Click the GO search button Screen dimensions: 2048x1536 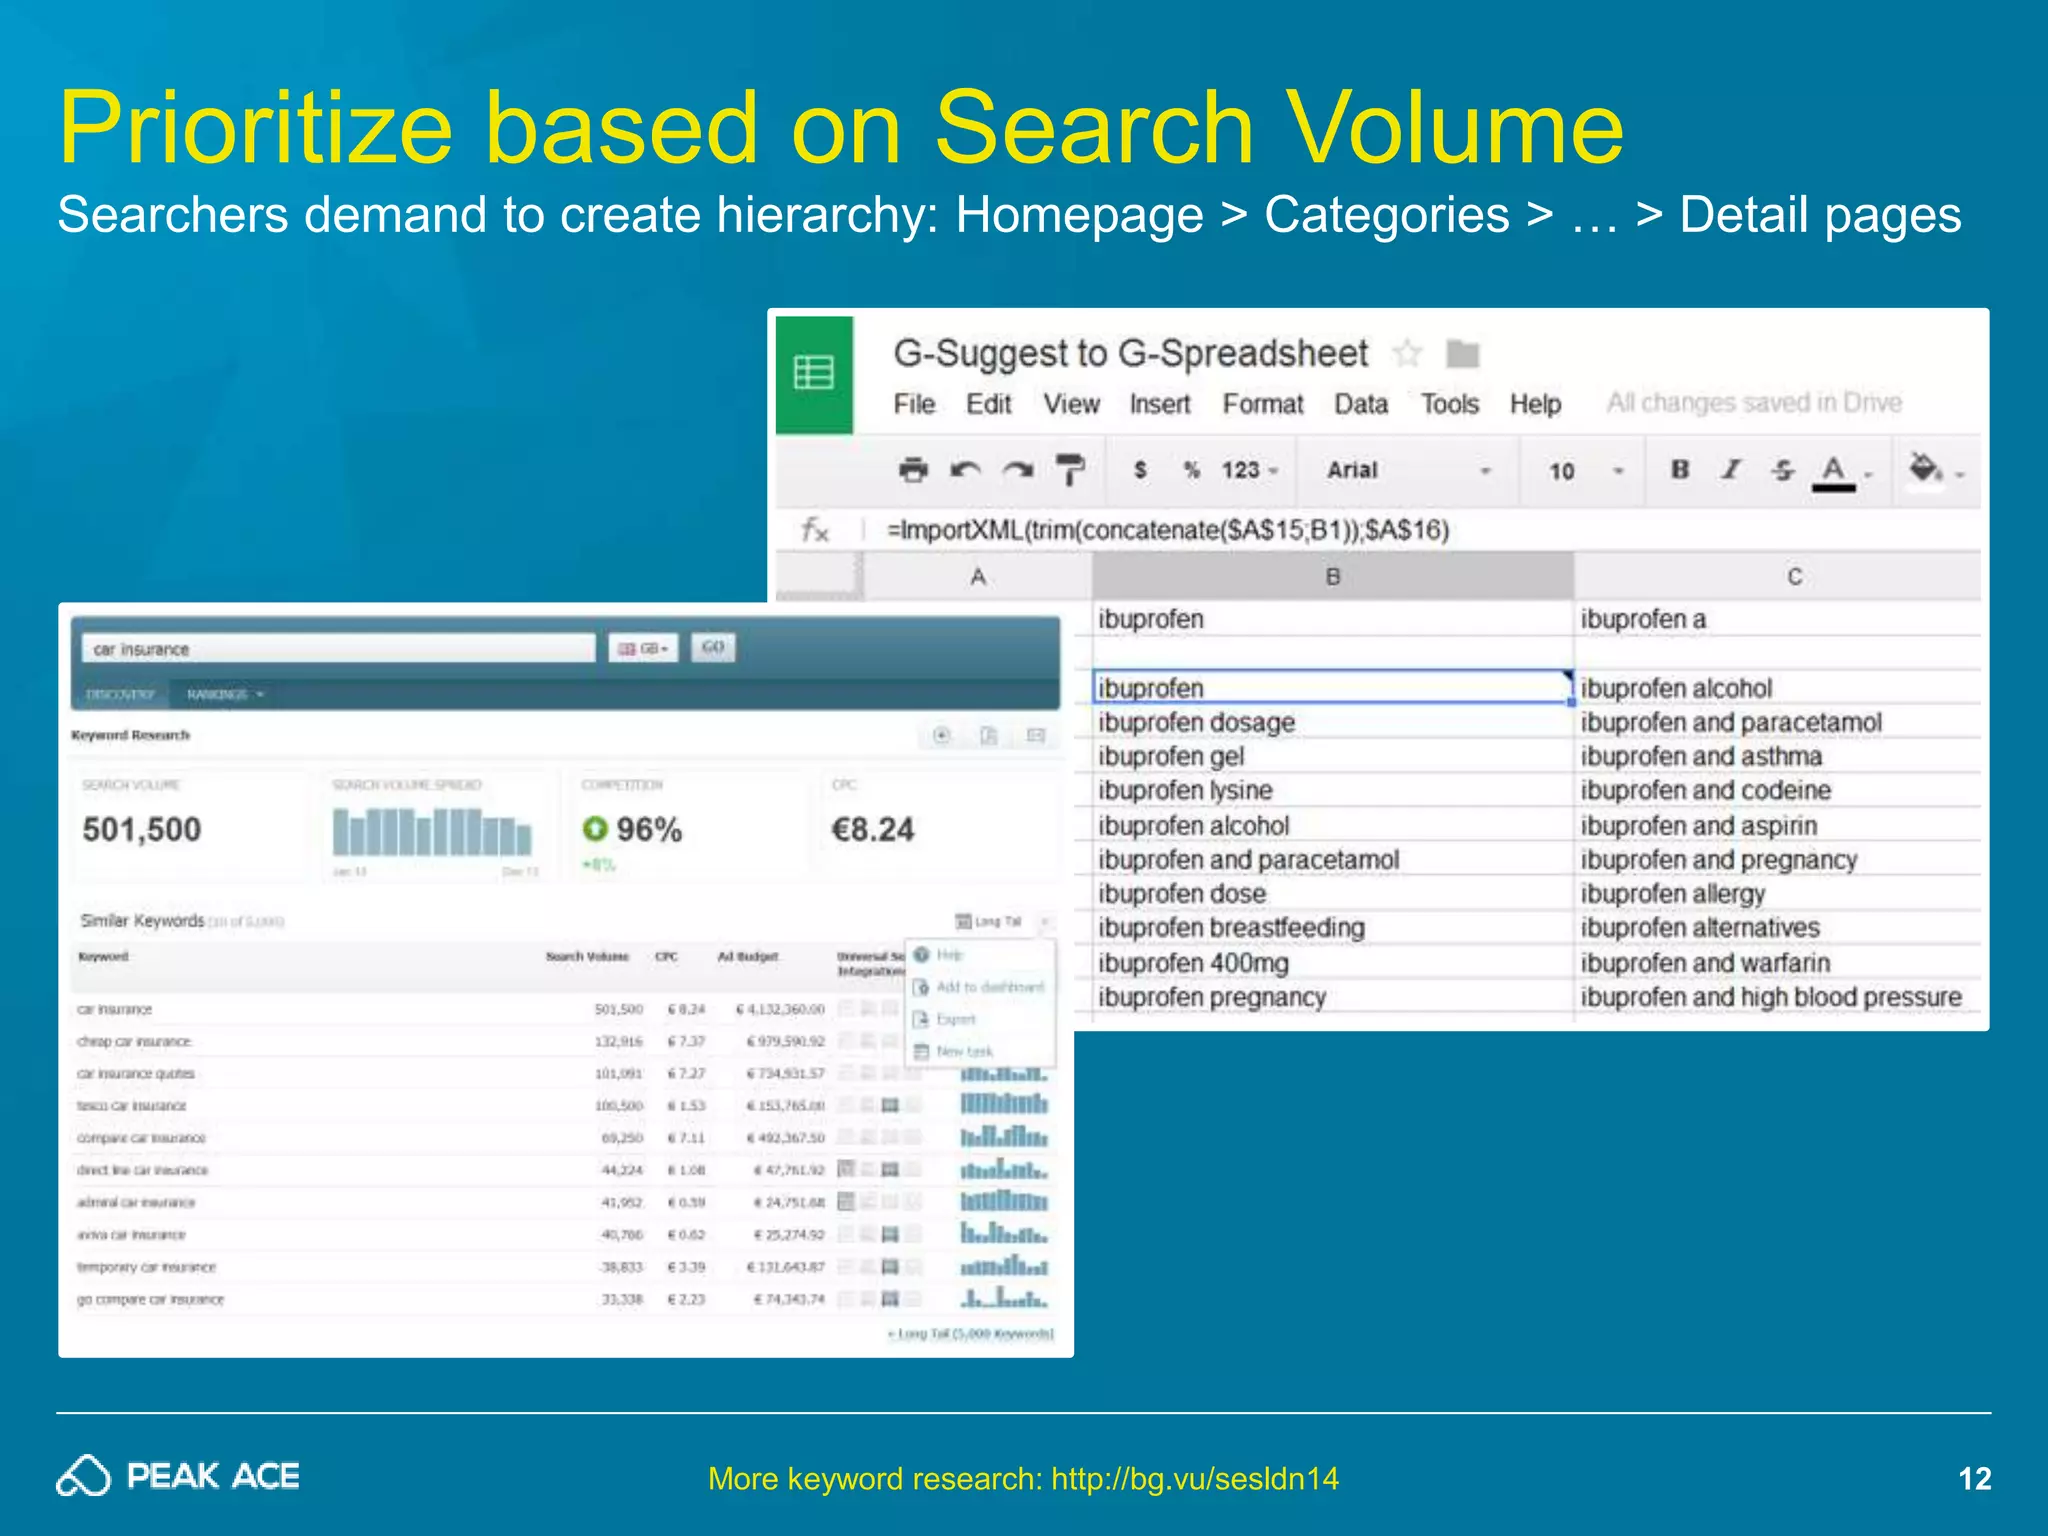pos(713,648)
